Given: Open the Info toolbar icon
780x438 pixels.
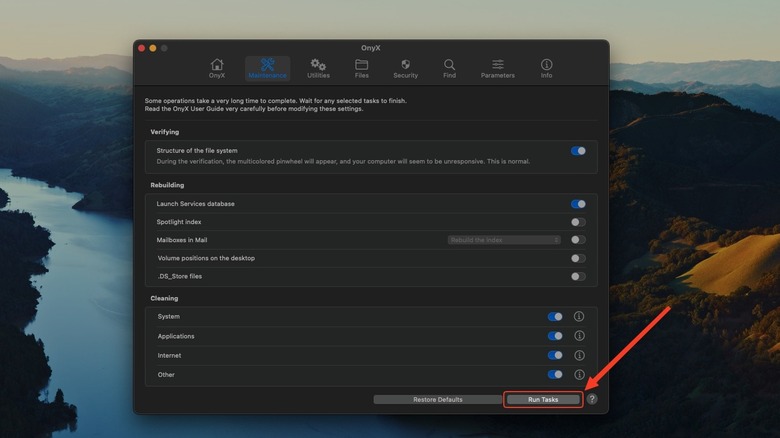Looking at the screenshot, I should coord(546,68).
